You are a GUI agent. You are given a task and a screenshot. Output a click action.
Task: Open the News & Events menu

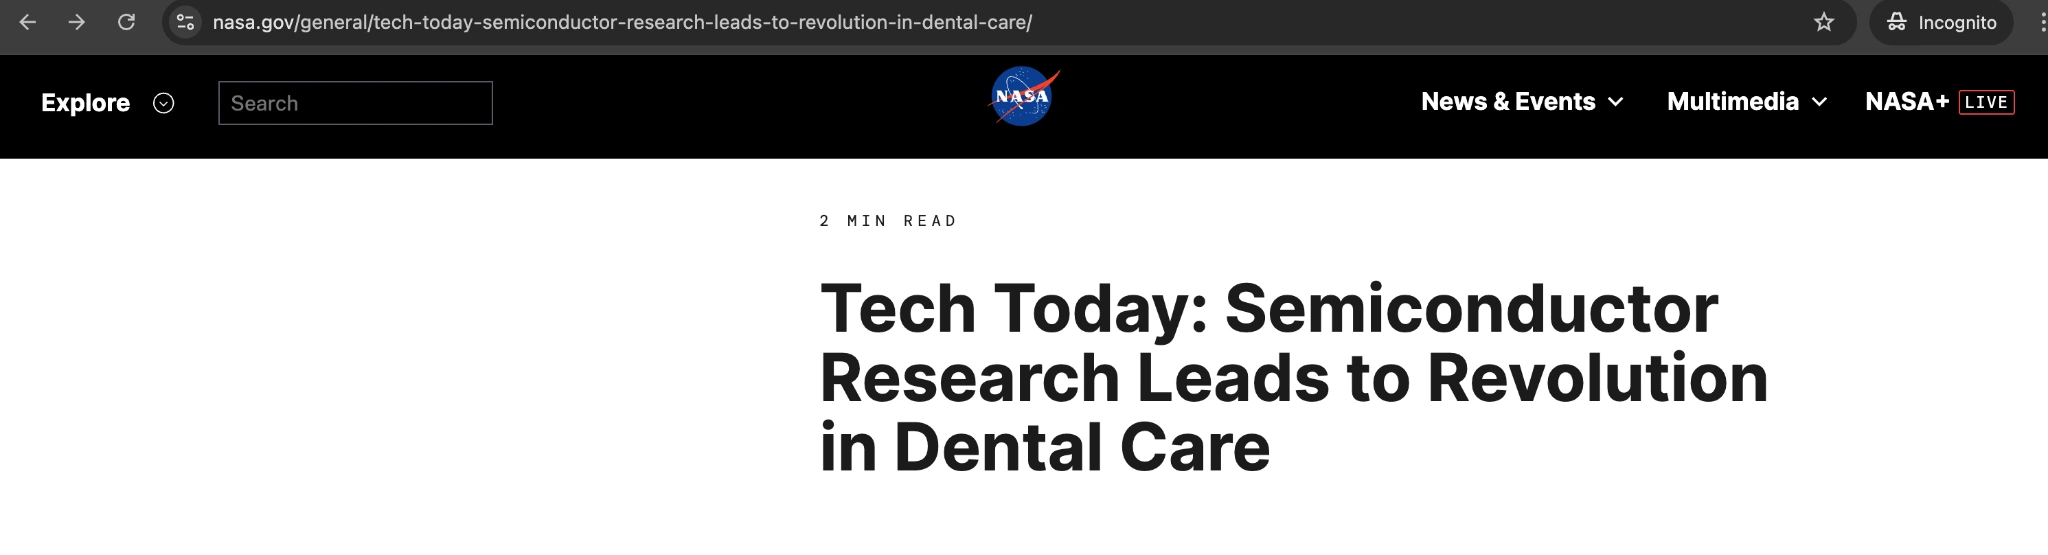(x=1507, y=102)
